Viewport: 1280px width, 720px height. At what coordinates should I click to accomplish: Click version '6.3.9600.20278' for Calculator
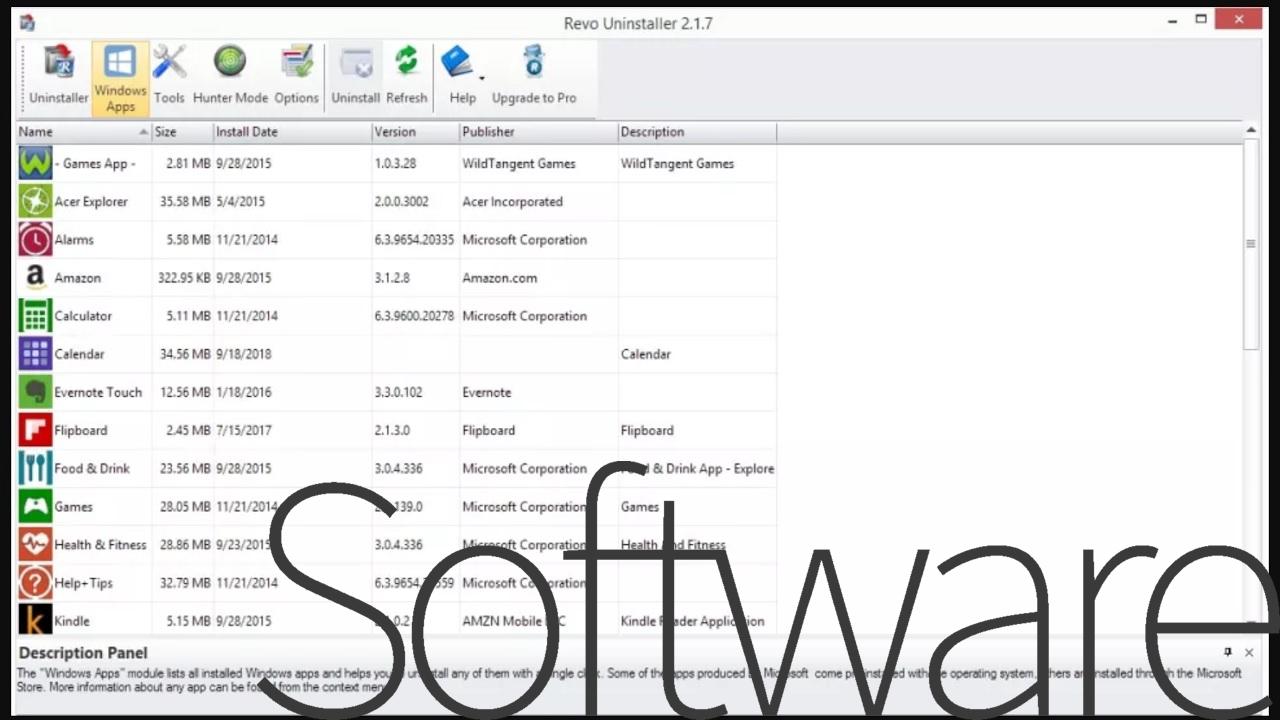414,316
